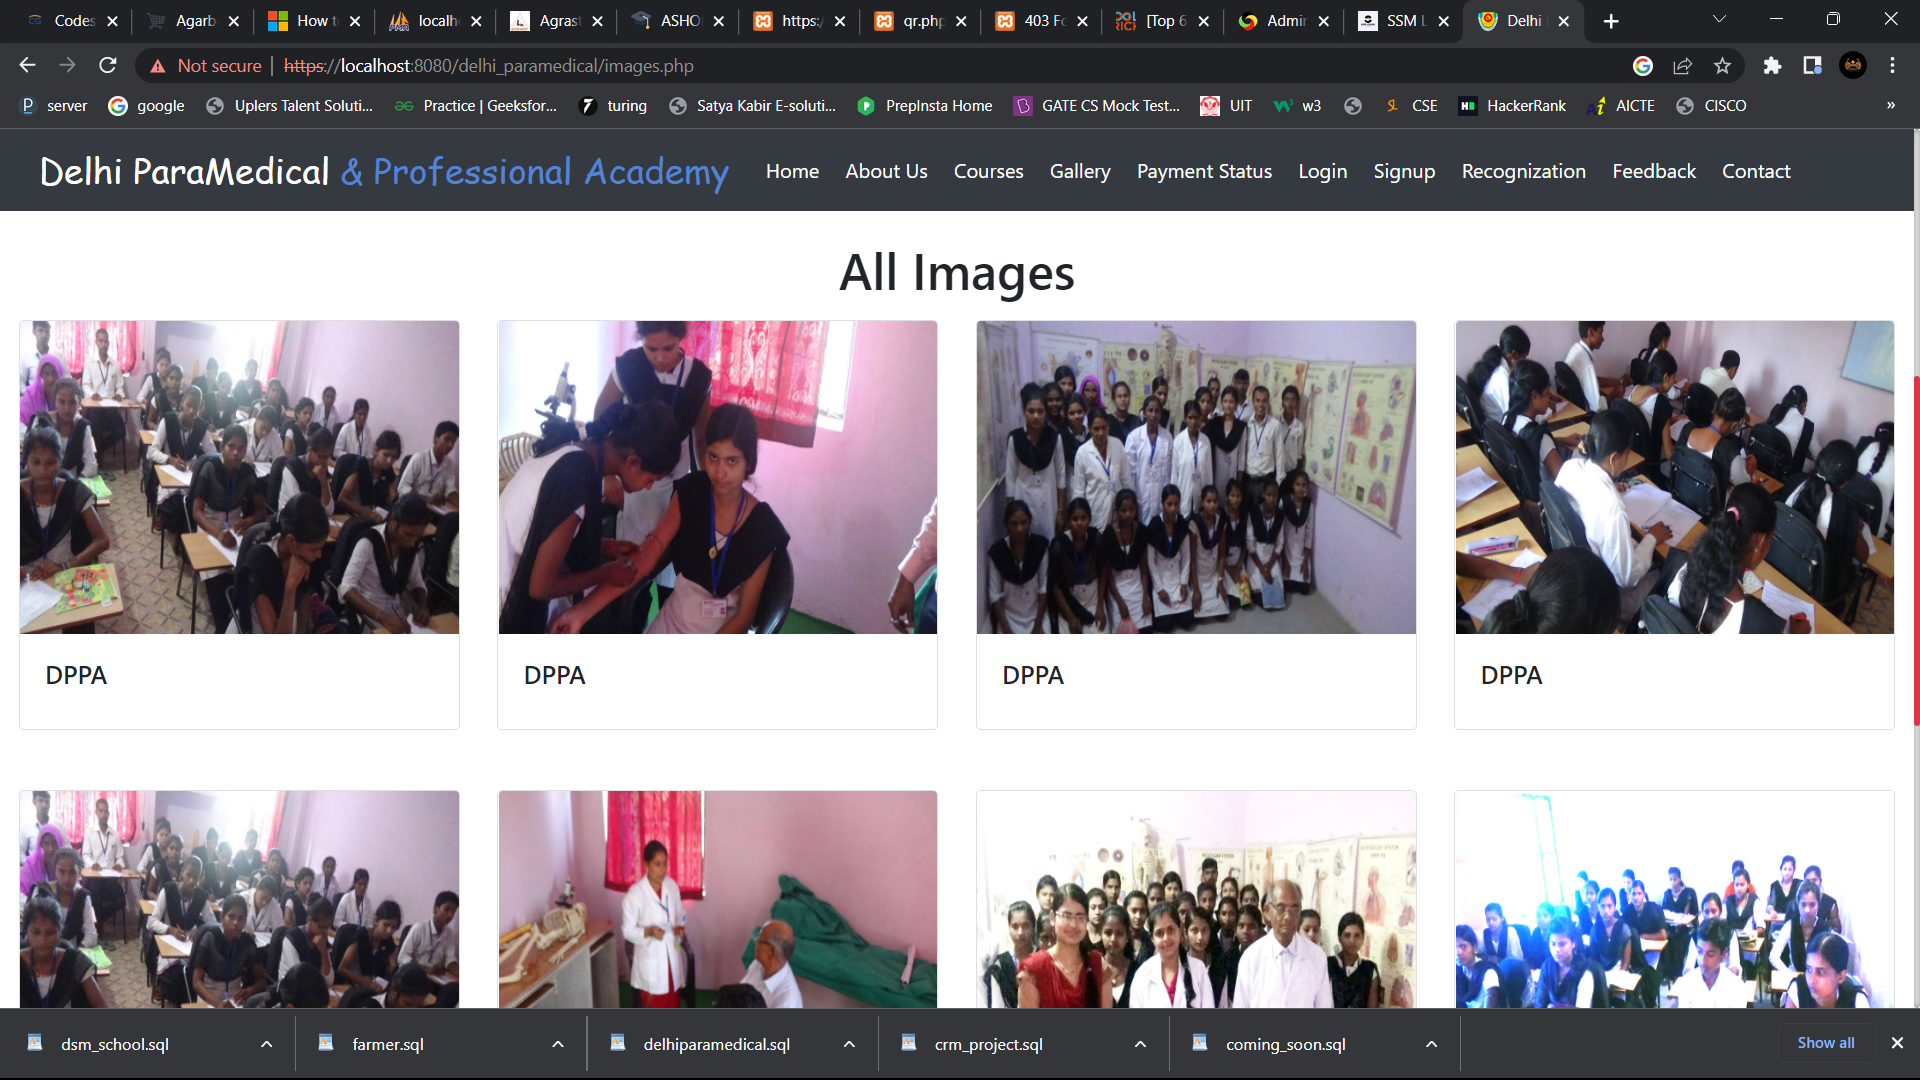The width and height of the screenshot is (1920, 1080).
Task: Open group photo with anatomy charts
Action: click(x=1196, y=477)
